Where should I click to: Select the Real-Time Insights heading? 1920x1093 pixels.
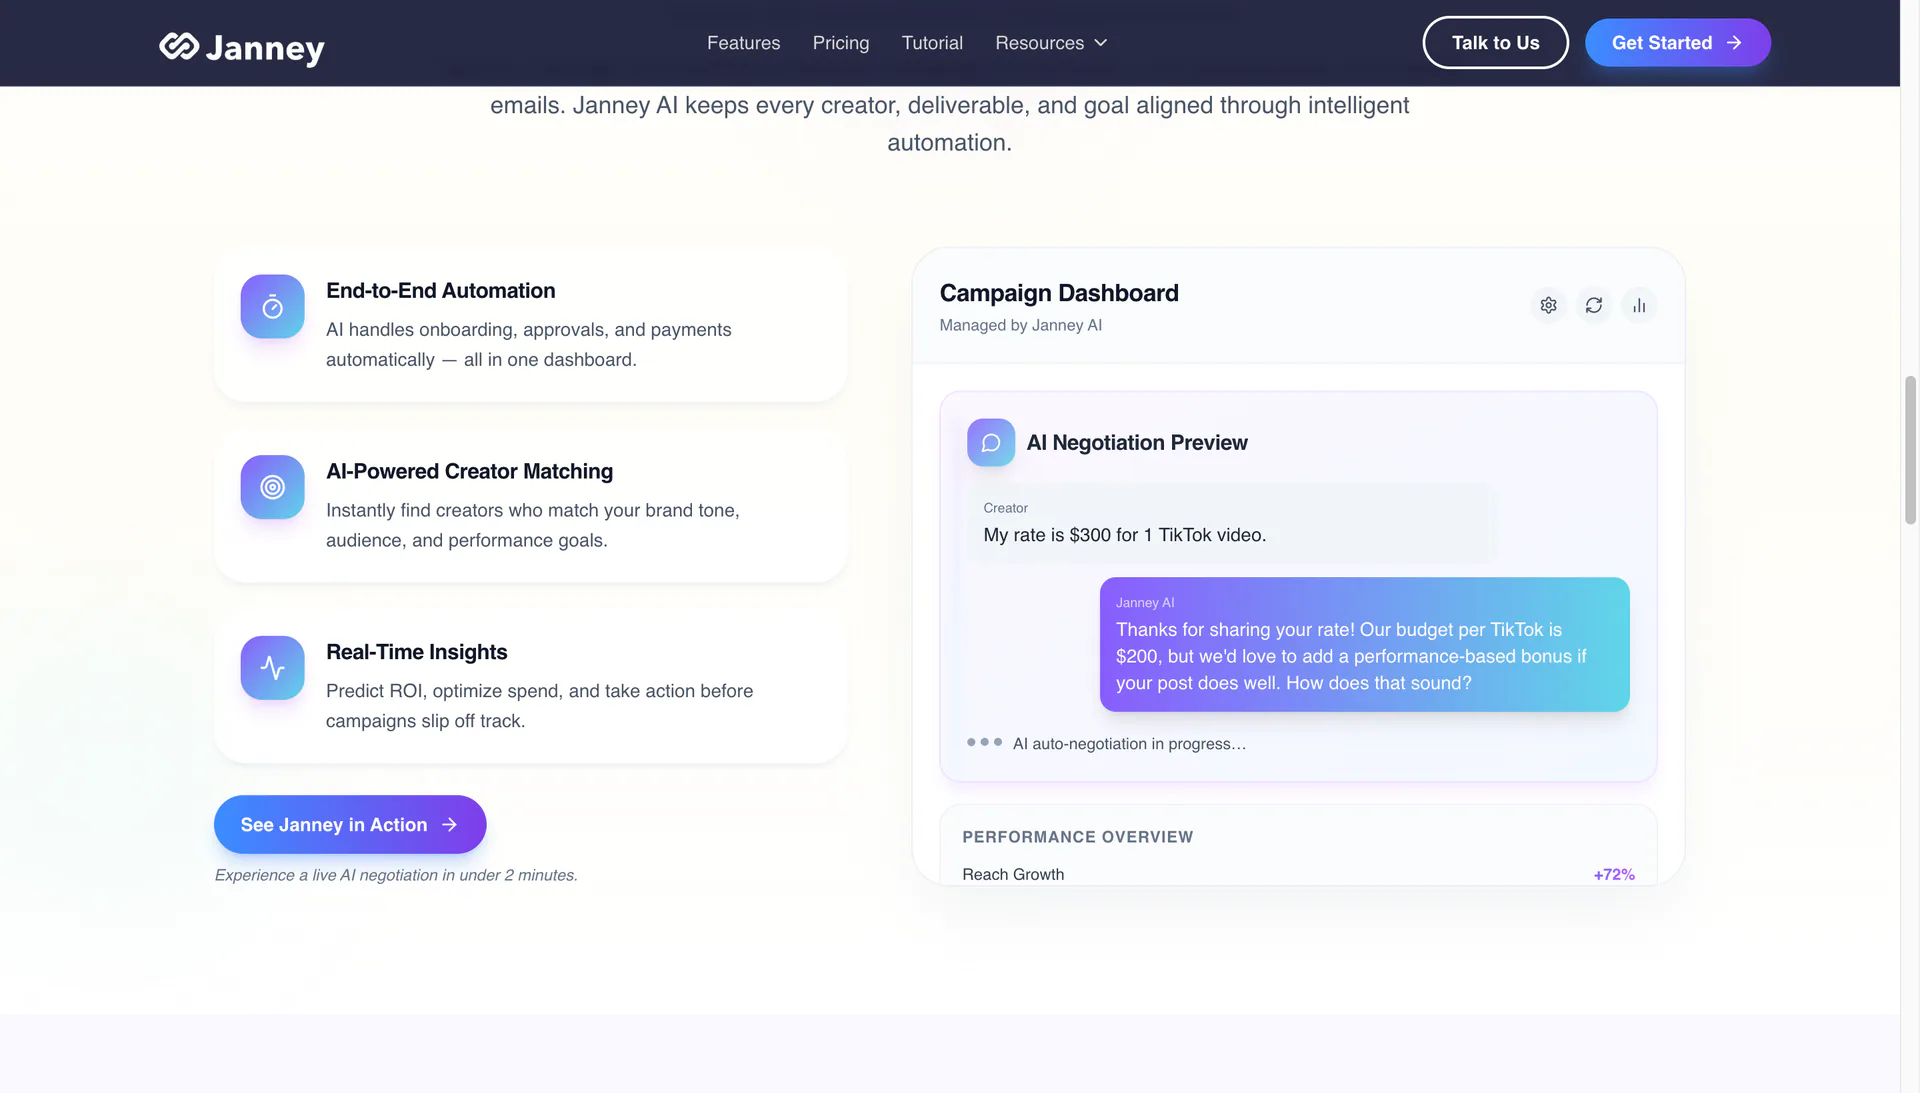point(417,652)
